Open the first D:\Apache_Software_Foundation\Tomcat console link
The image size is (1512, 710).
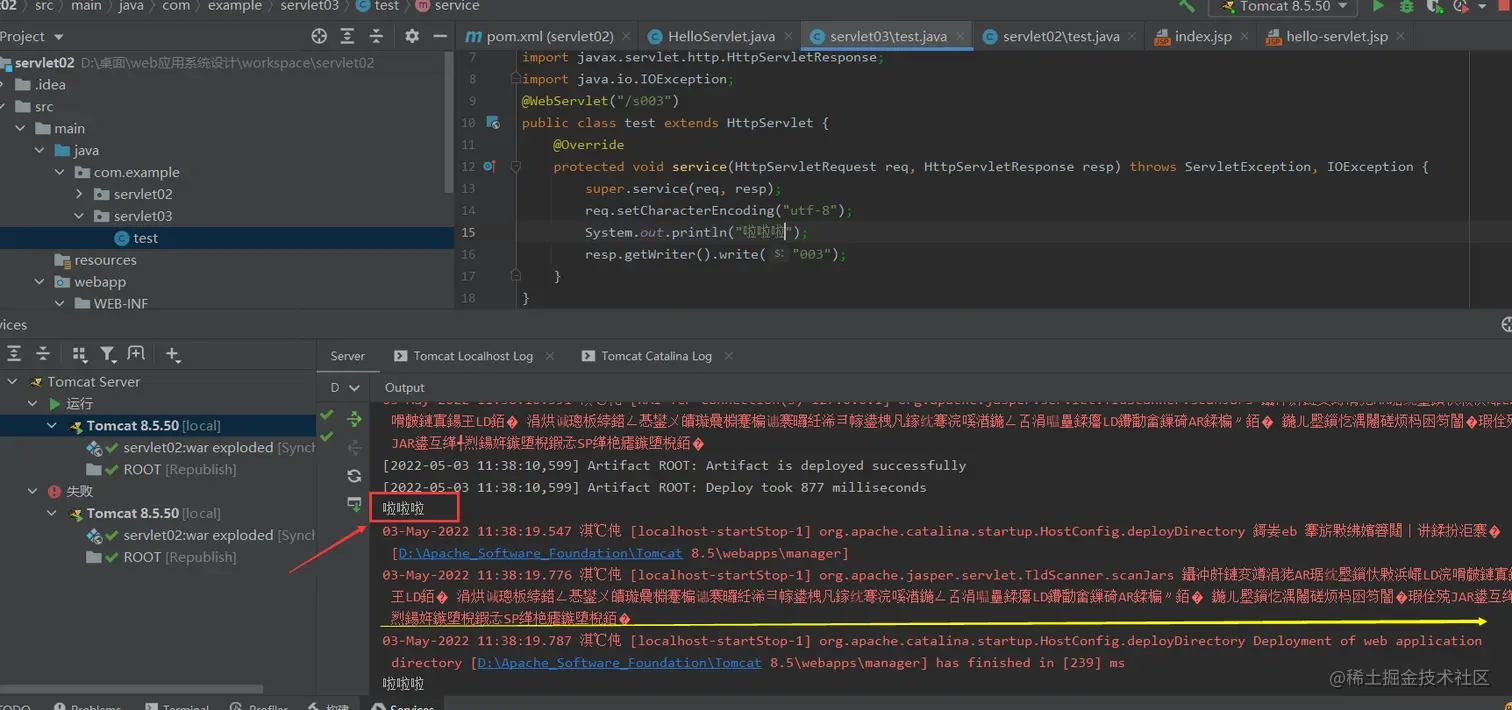tap(539, 553)
